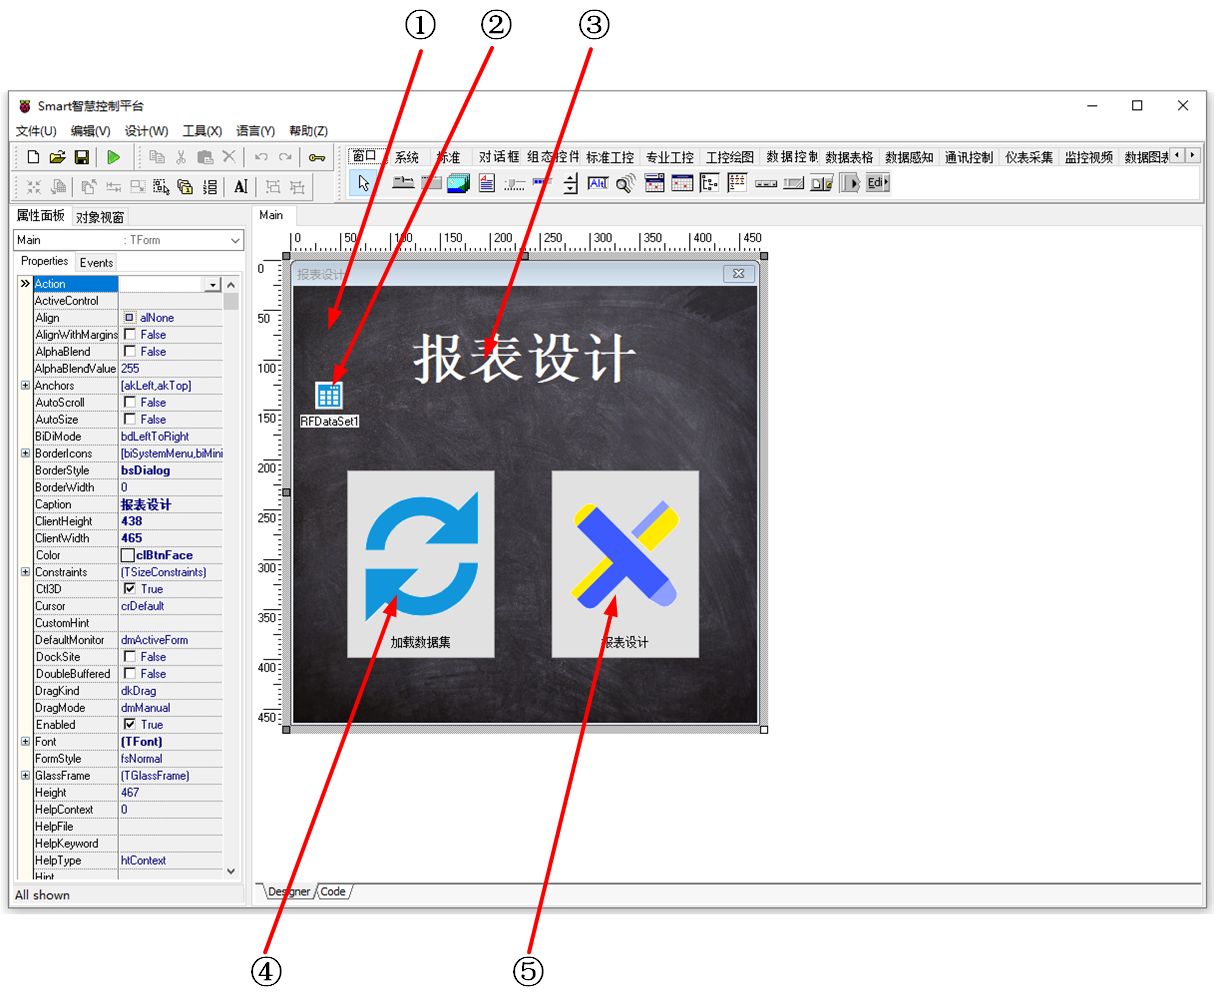The width and height of the screenshot is (1215, 1004).
Task: Toggle the DoubleBuffered checkbox
Action: coord(129,674)
